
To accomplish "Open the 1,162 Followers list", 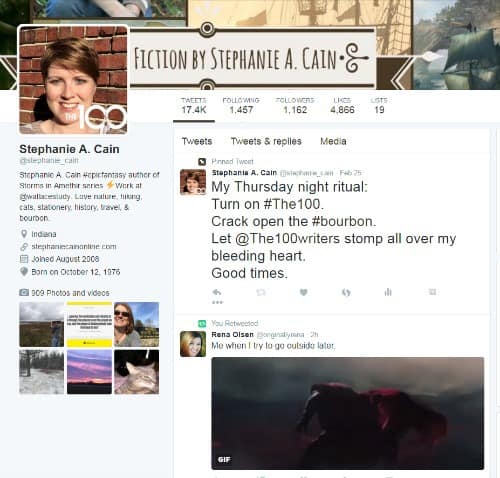I will (295, 106).
